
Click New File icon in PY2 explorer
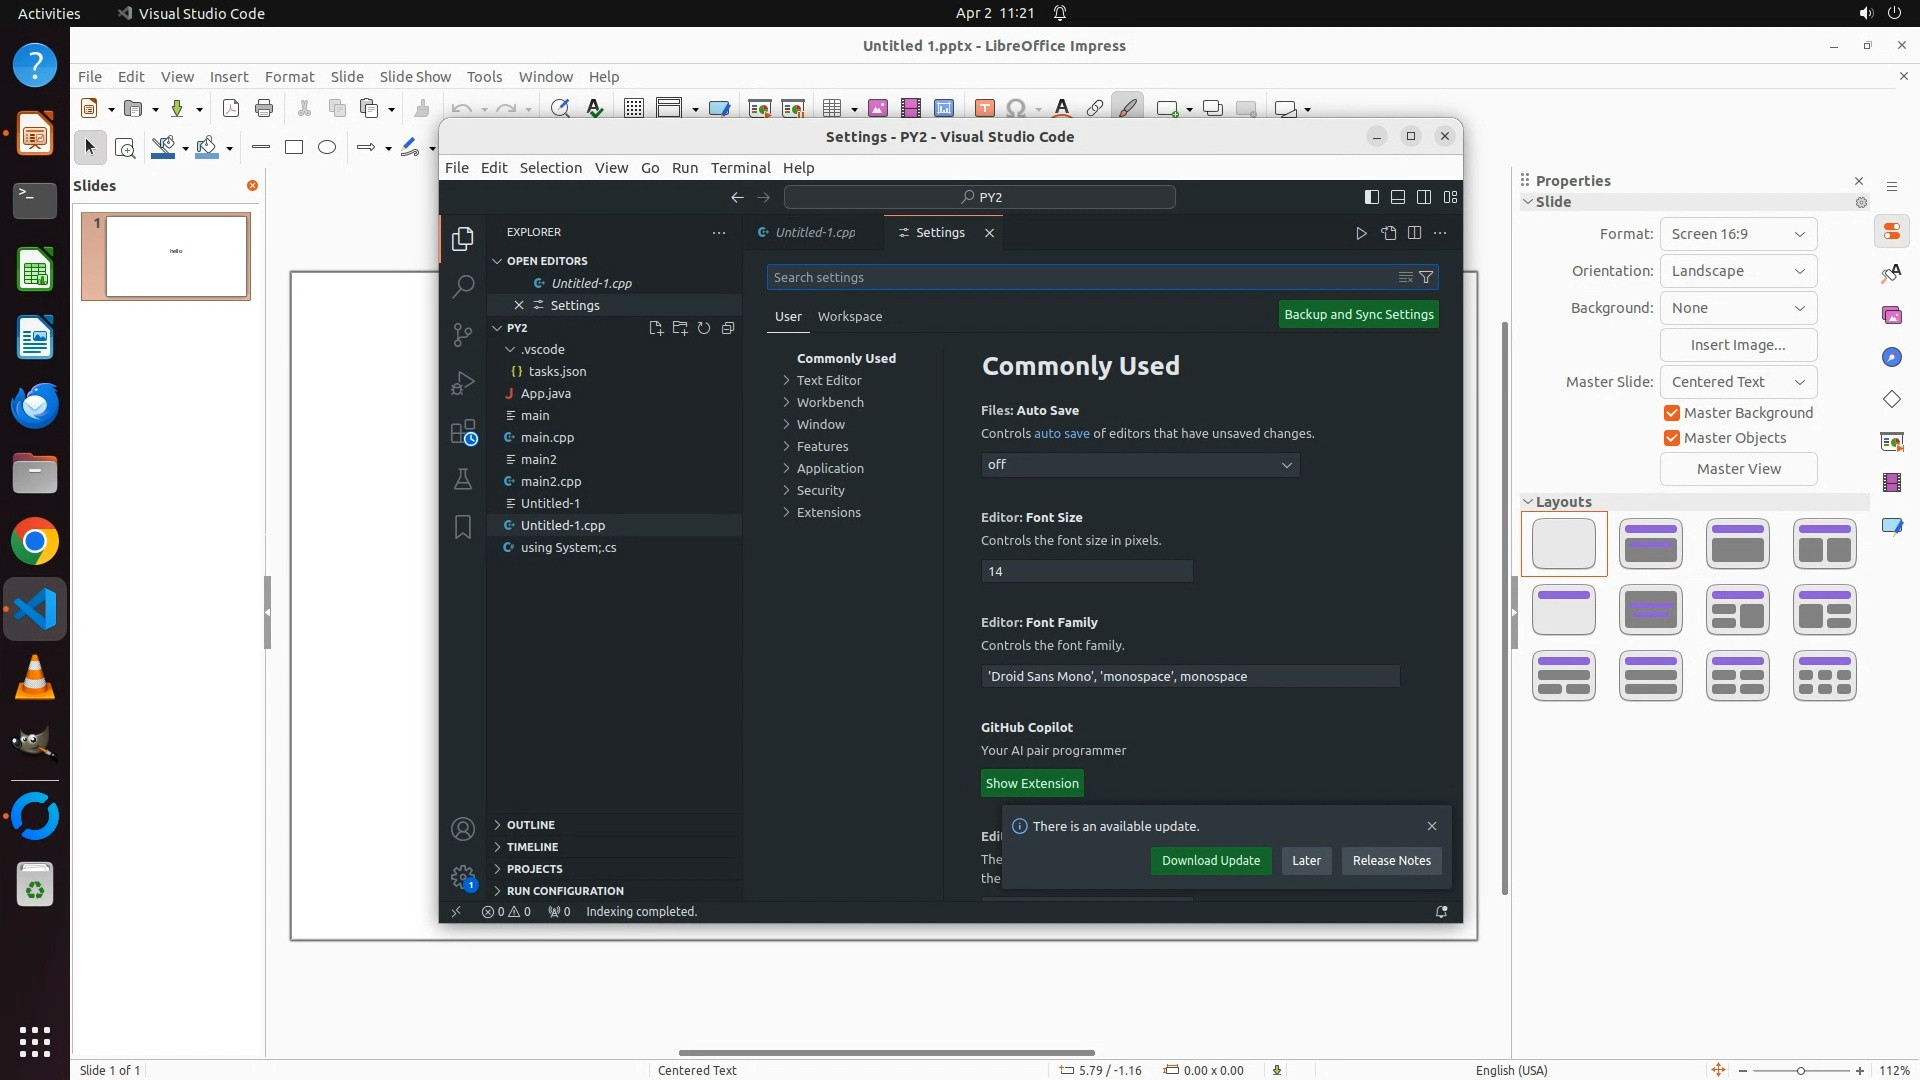pos(656,328)
